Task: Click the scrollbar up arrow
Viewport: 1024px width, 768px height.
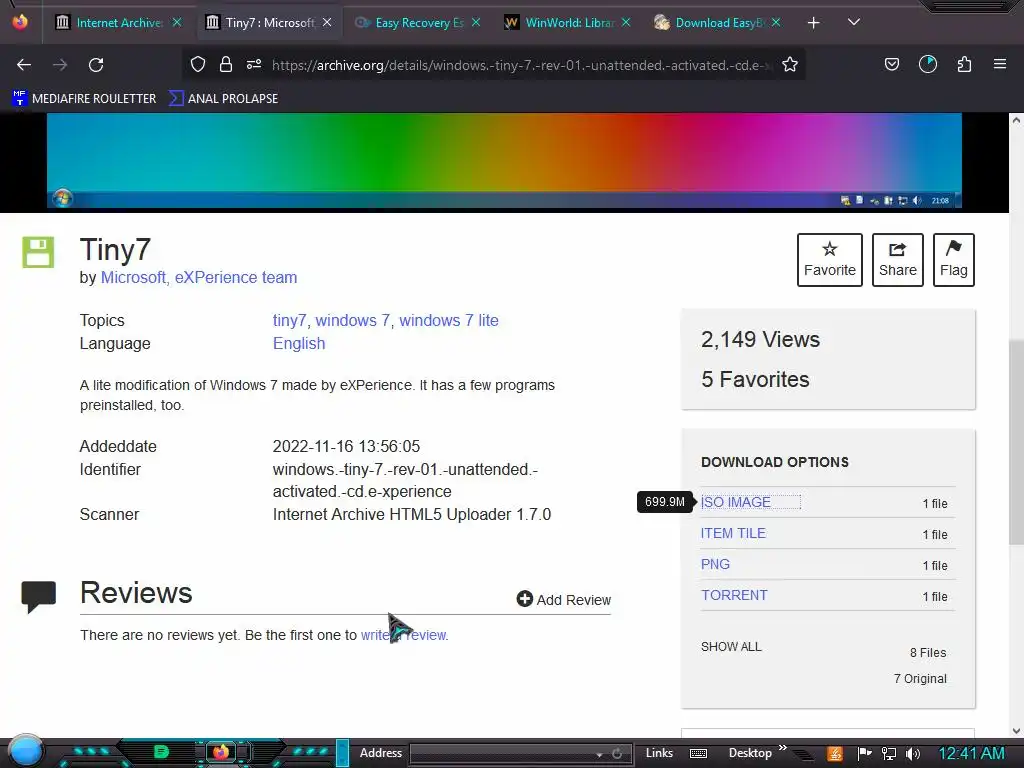Action: pyautogui.click(x=1016, y=120)
